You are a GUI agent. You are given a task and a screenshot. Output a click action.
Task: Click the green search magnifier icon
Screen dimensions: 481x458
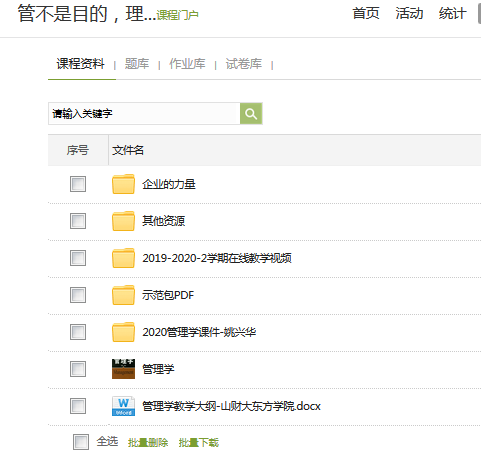tap(251, 114)
